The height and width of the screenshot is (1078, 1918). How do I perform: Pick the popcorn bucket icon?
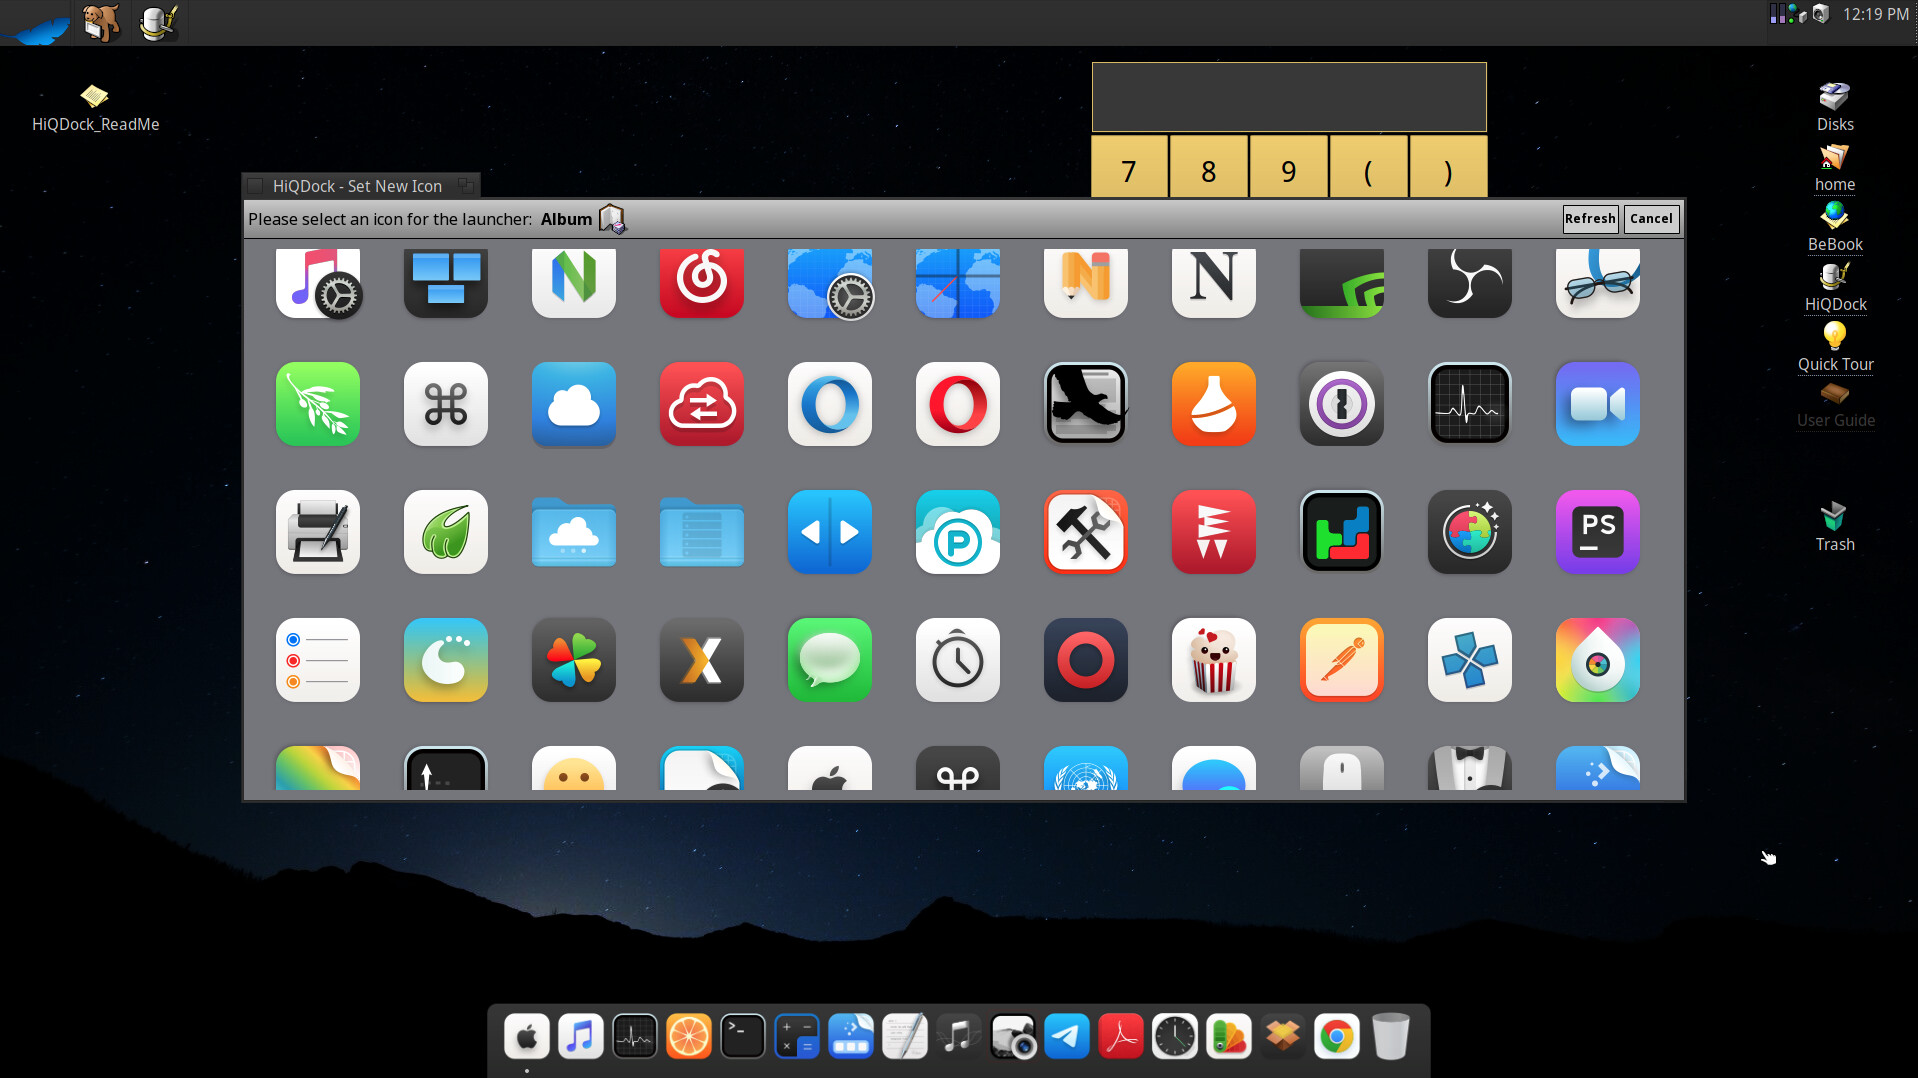tap(1213, 660)
